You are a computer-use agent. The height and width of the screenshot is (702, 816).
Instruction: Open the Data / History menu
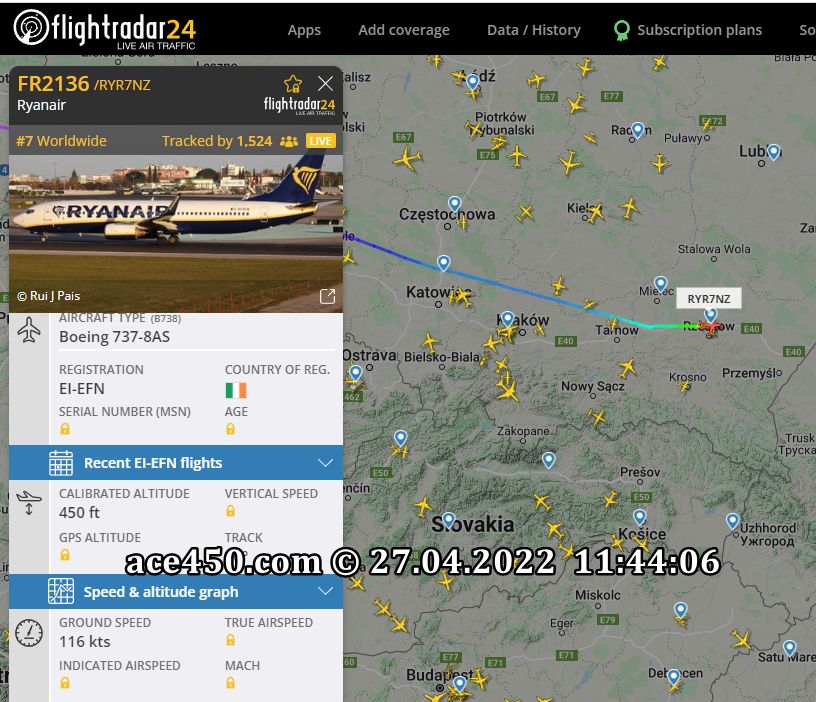click(x=533, y=30)
